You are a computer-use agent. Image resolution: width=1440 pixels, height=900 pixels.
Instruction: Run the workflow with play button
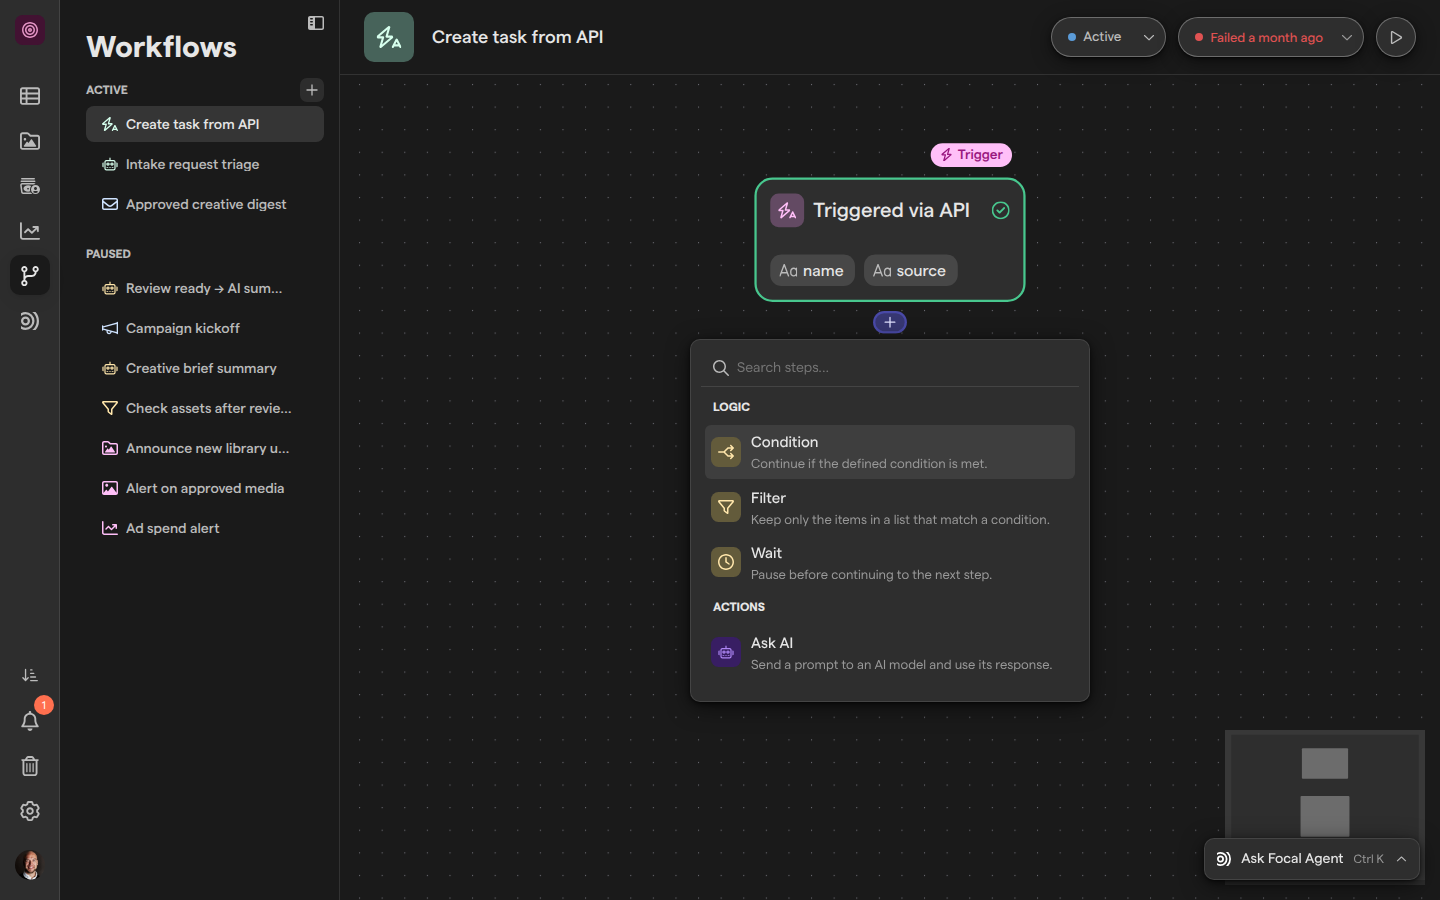(1396, 37)
